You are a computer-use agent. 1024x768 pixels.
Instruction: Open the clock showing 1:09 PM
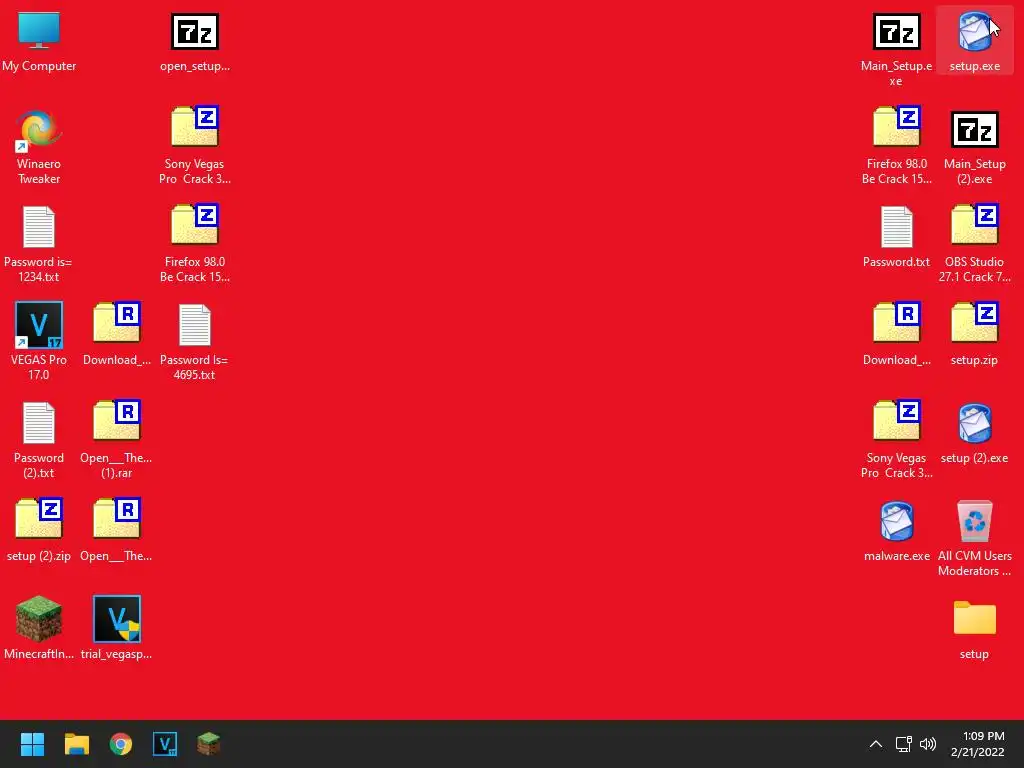[978, 744]
